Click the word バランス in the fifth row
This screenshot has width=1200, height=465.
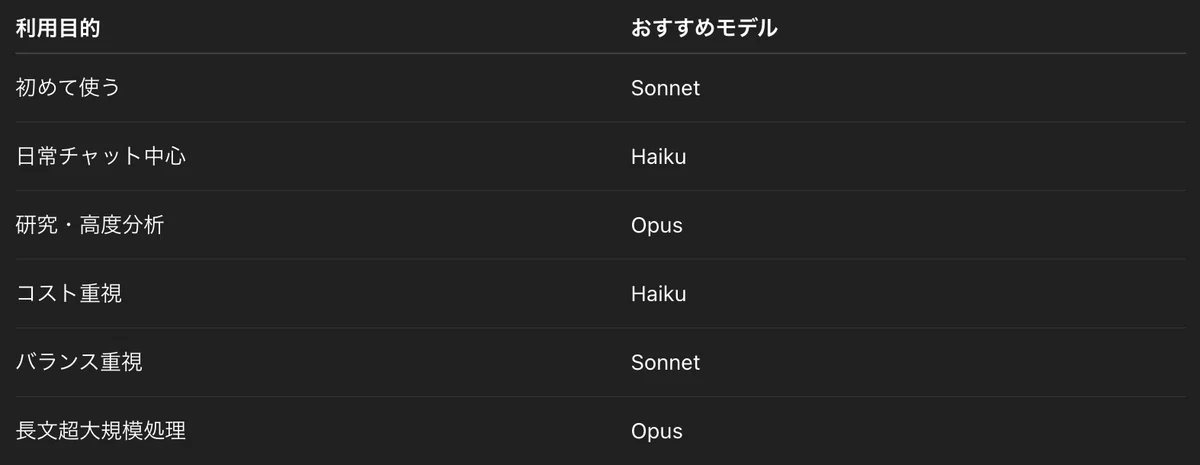click(x=57, y=362)
